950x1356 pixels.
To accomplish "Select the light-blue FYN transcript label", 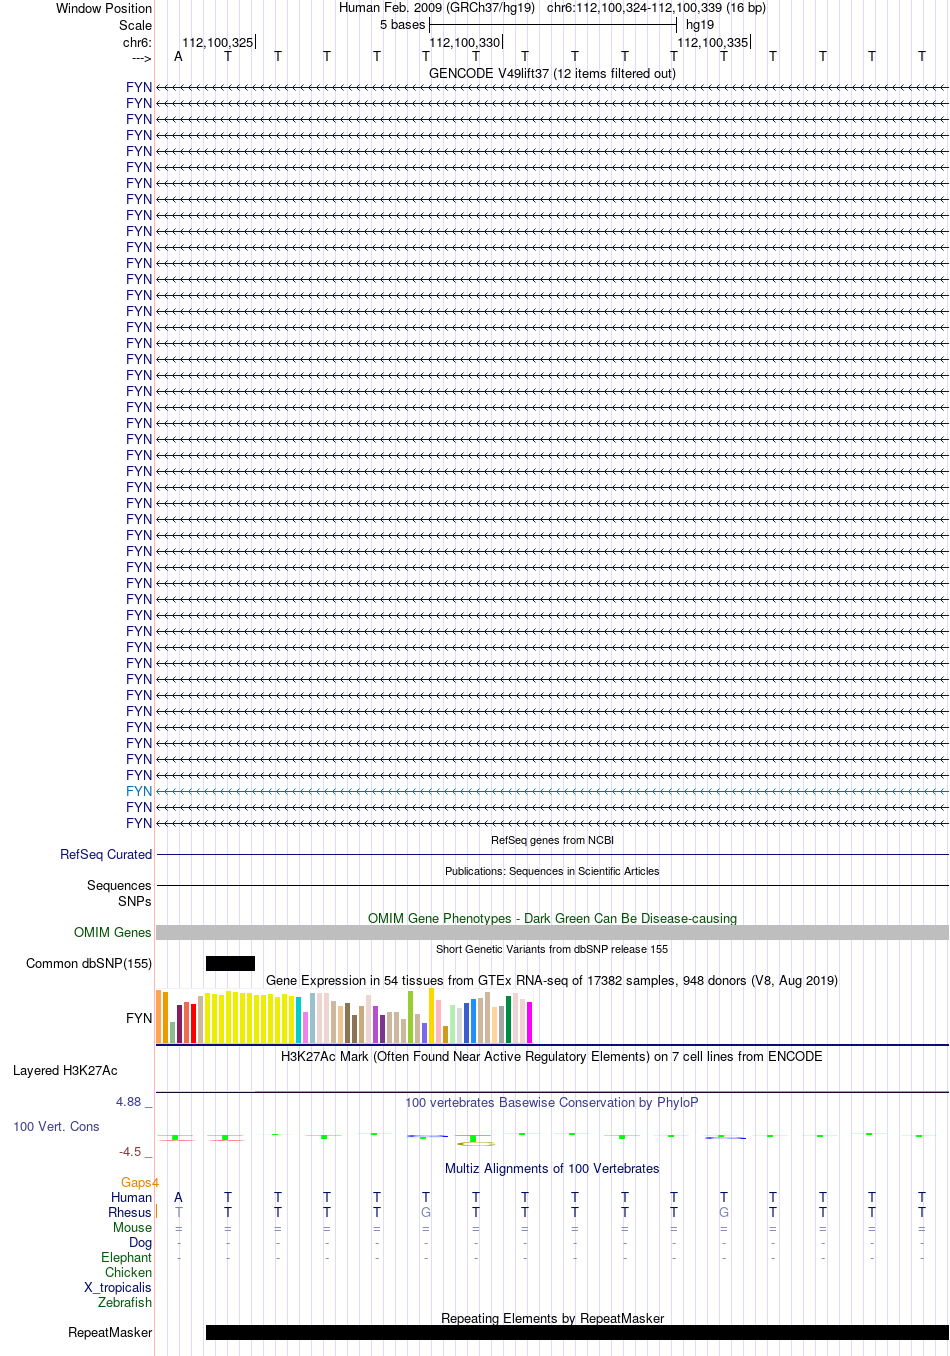I will pos(139,791).
